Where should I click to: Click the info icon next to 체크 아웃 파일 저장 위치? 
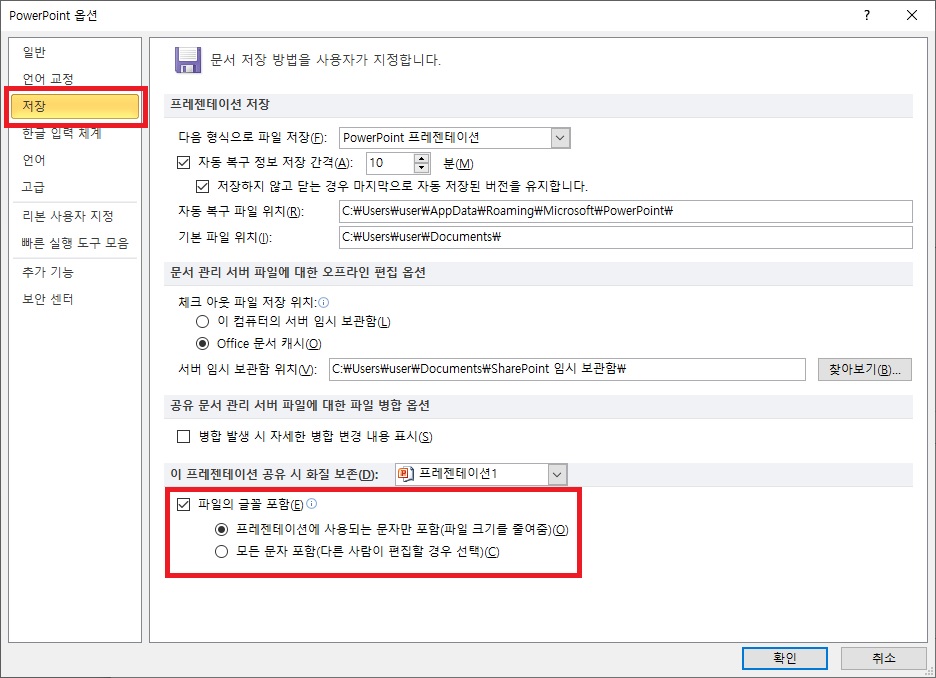pyautogui.click(x=324, y=303)
